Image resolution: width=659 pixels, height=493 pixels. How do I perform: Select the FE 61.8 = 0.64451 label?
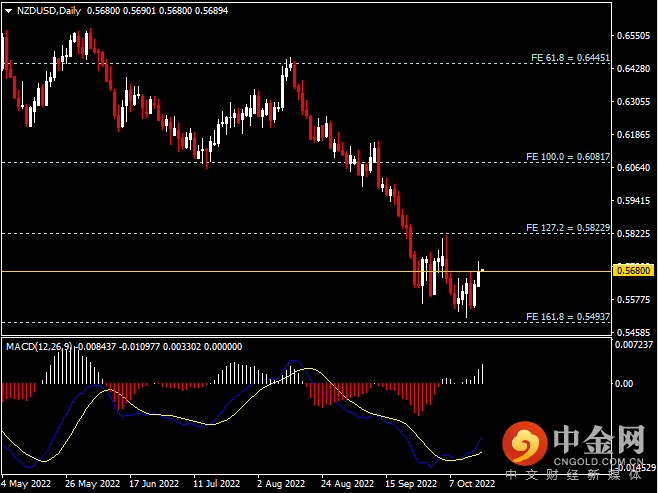point(570,58)
